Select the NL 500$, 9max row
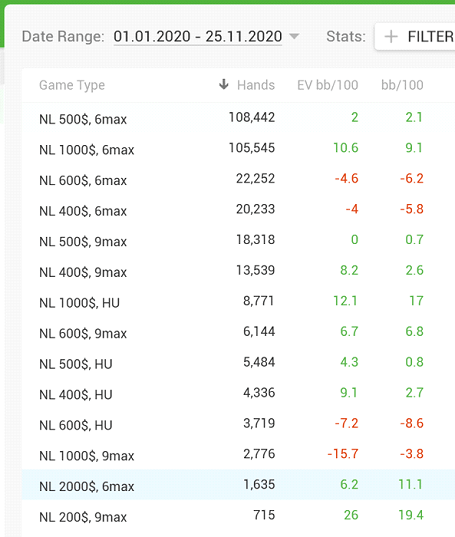The image size is (455, 537). 238,240
